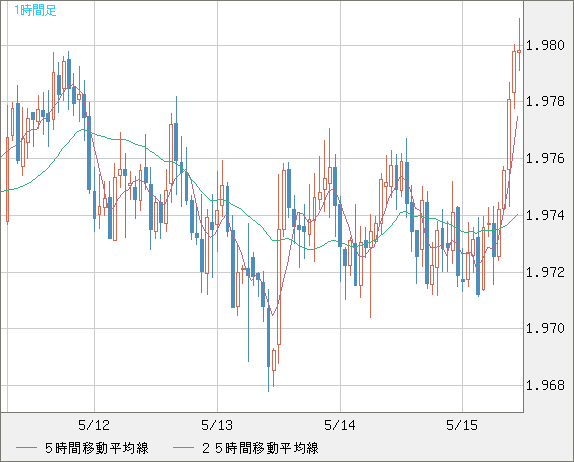Select the 1.968 price axis label
Viewport: 574px width, 462px height.
(545, 385)
